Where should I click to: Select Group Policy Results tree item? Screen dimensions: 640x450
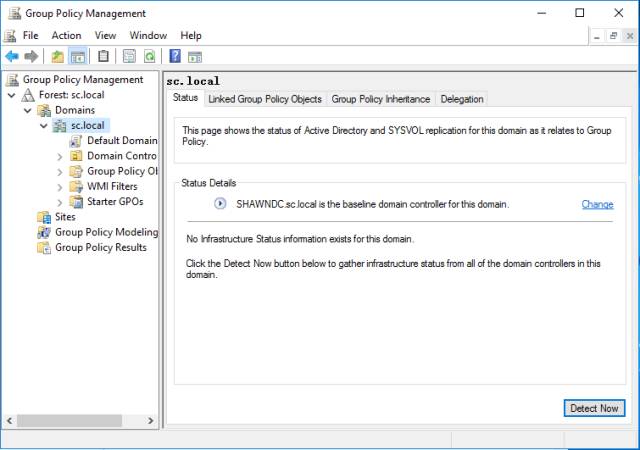coord(101,247)
